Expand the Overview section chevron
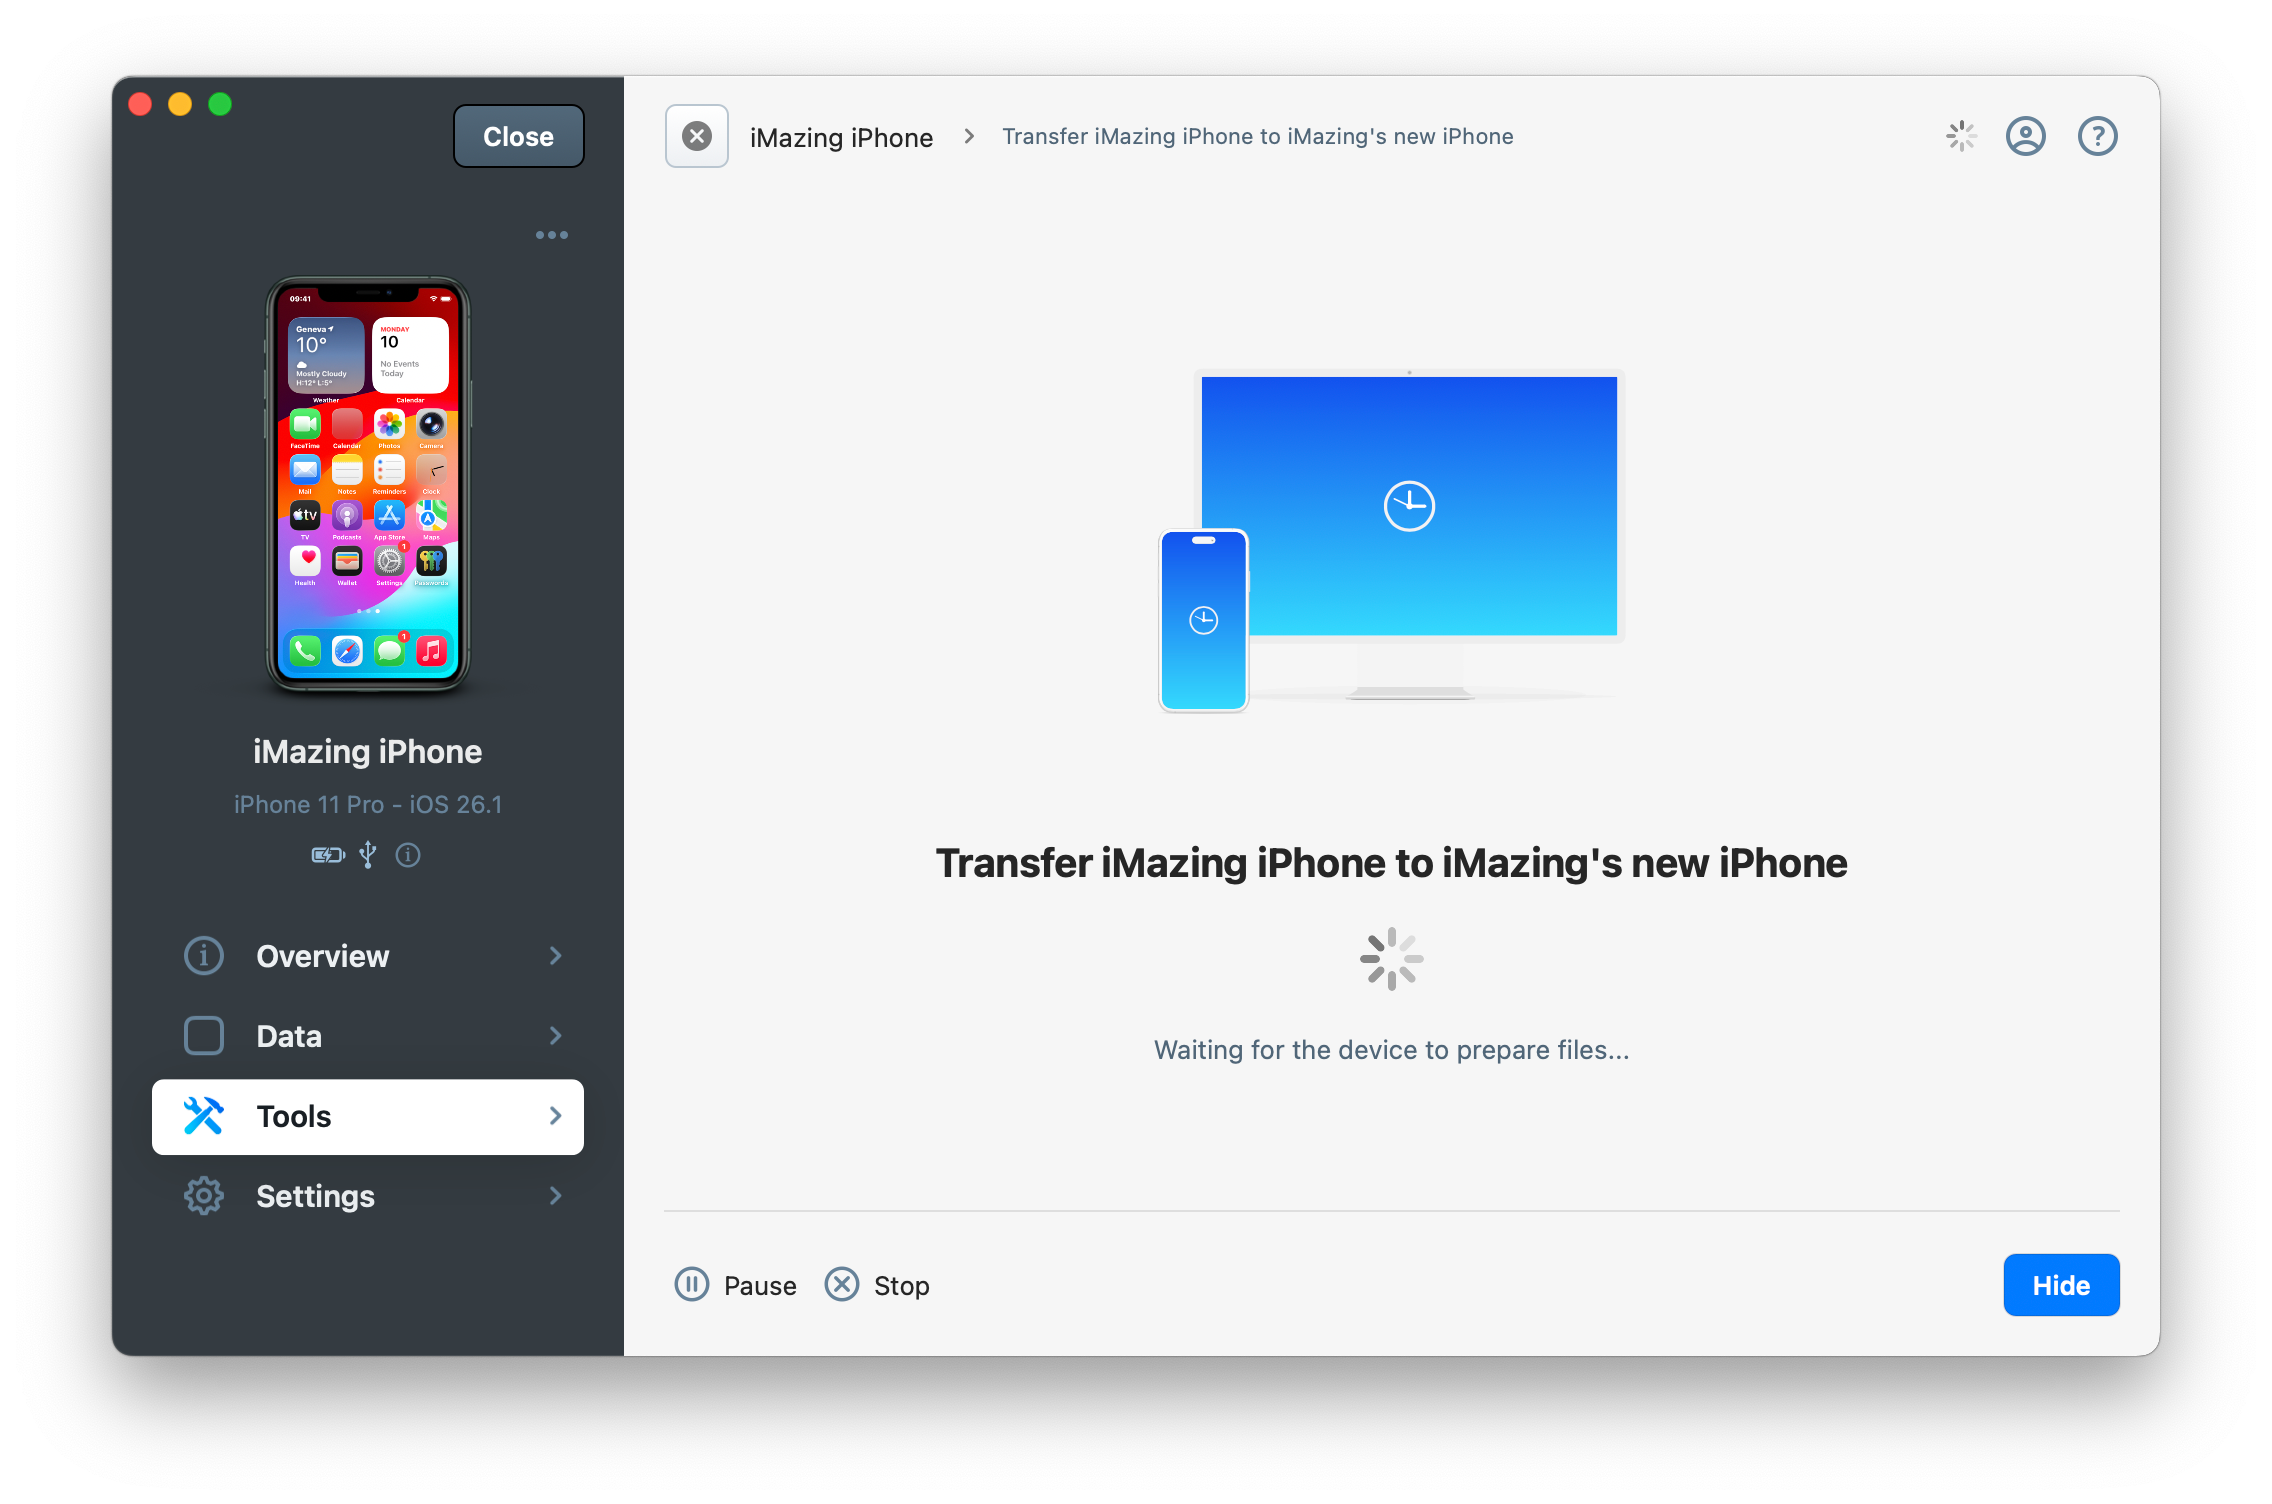 (556, 956)
